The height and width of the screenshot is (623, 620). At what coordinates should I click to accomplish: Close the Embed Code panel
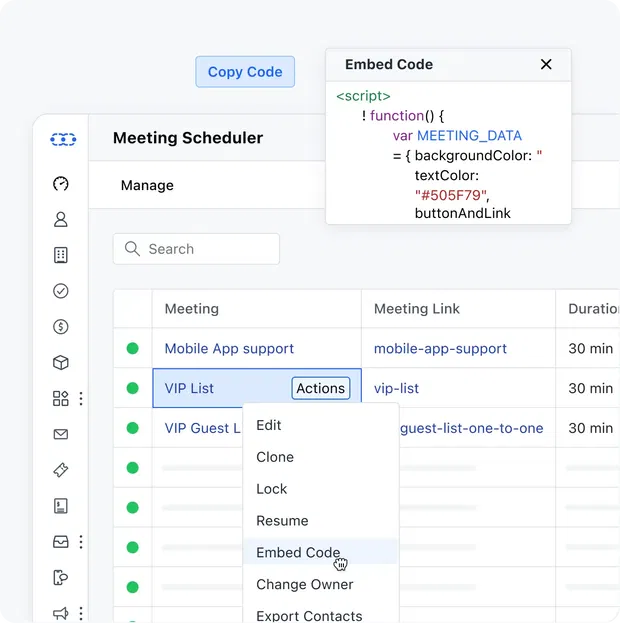546,64
